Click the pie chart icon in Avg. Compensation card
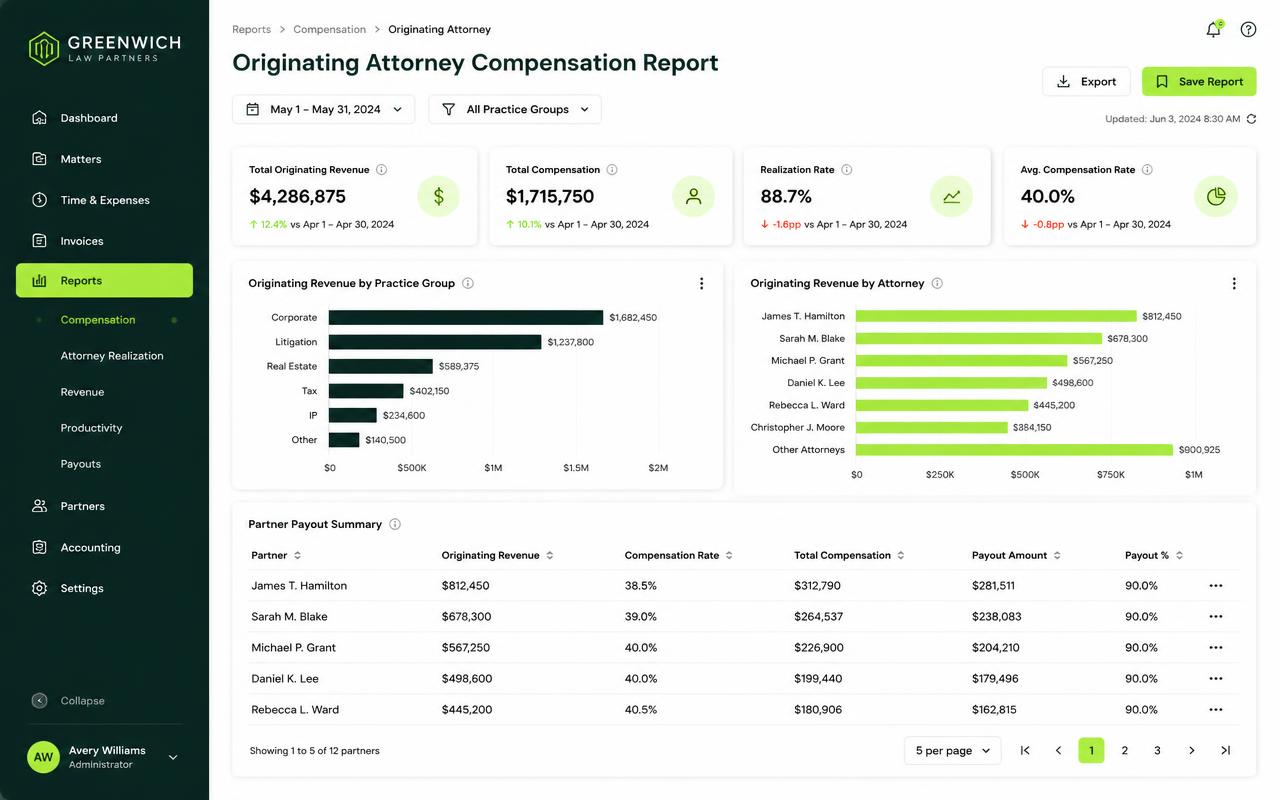Viewport: 1280px width, 800px height. click(1216, 197)
